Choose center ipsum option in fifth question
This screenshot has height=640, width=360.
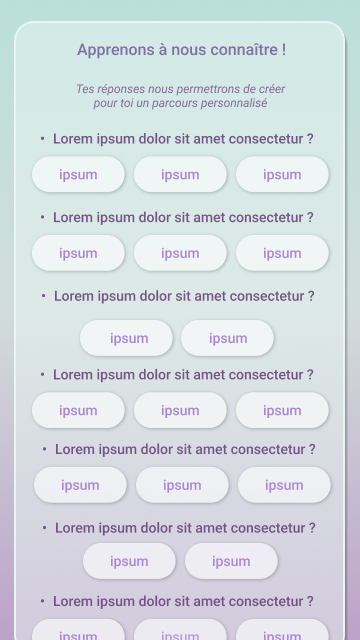pos(182,485)
